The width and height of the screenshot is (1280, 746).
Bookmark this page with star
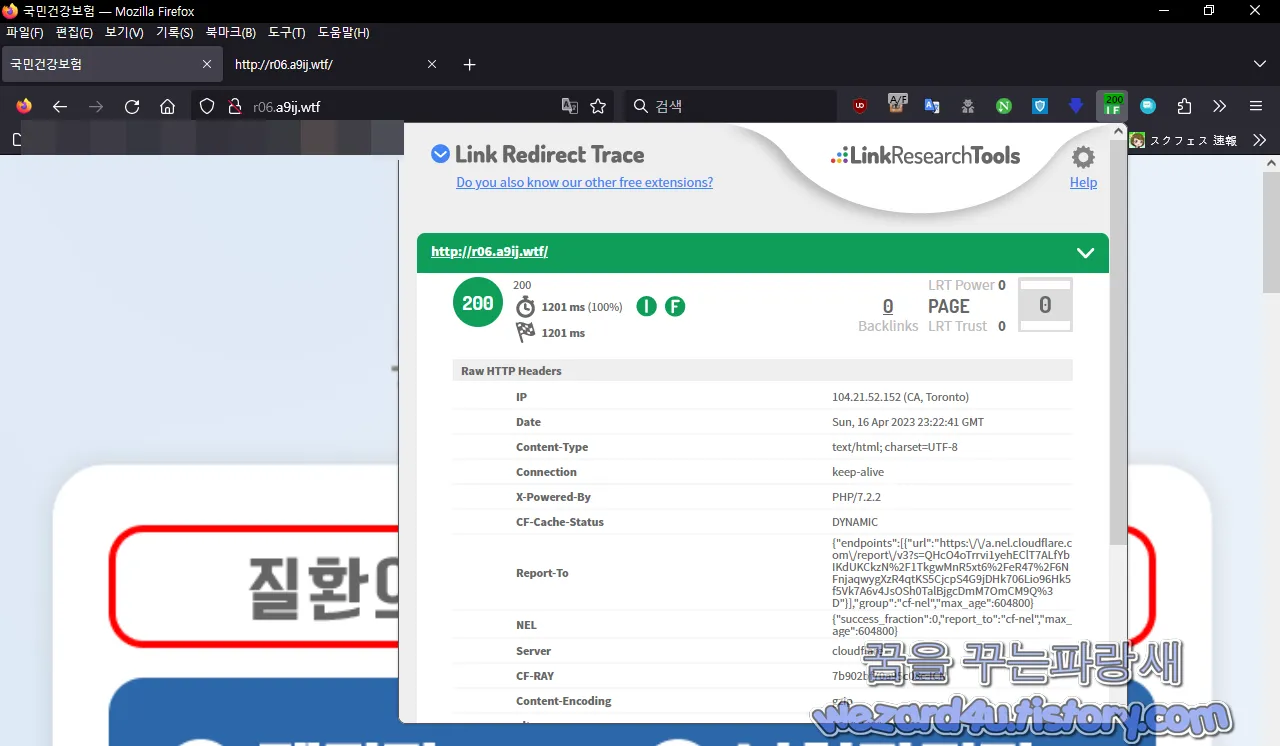click(x=598, y=106)
